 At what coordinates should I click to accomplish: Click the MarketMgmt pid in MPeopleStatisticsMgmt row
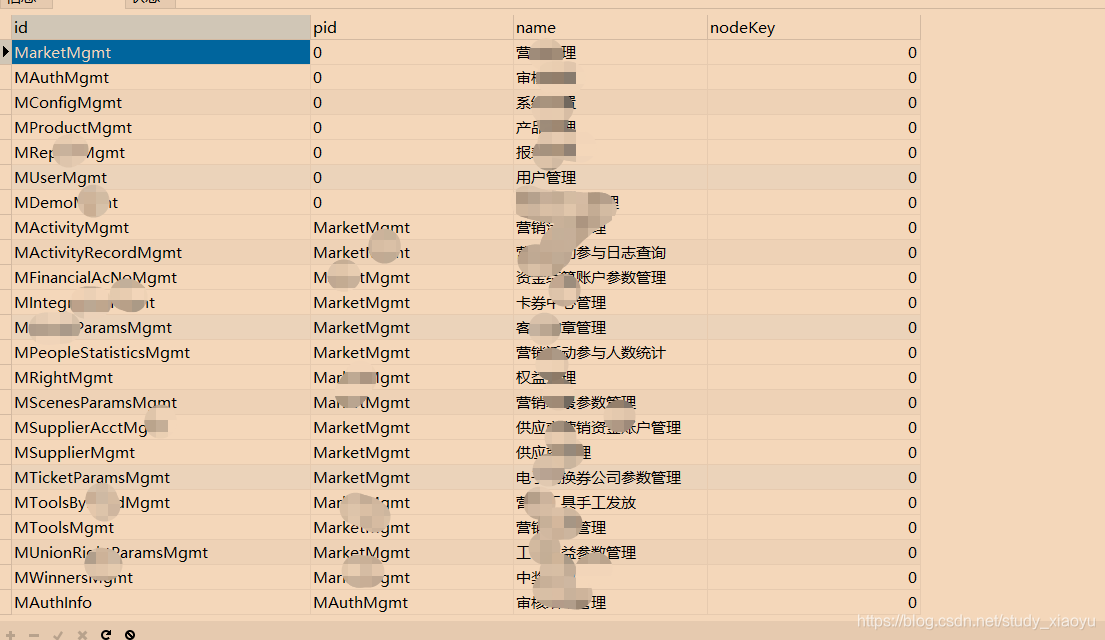[x=412, y=352]
